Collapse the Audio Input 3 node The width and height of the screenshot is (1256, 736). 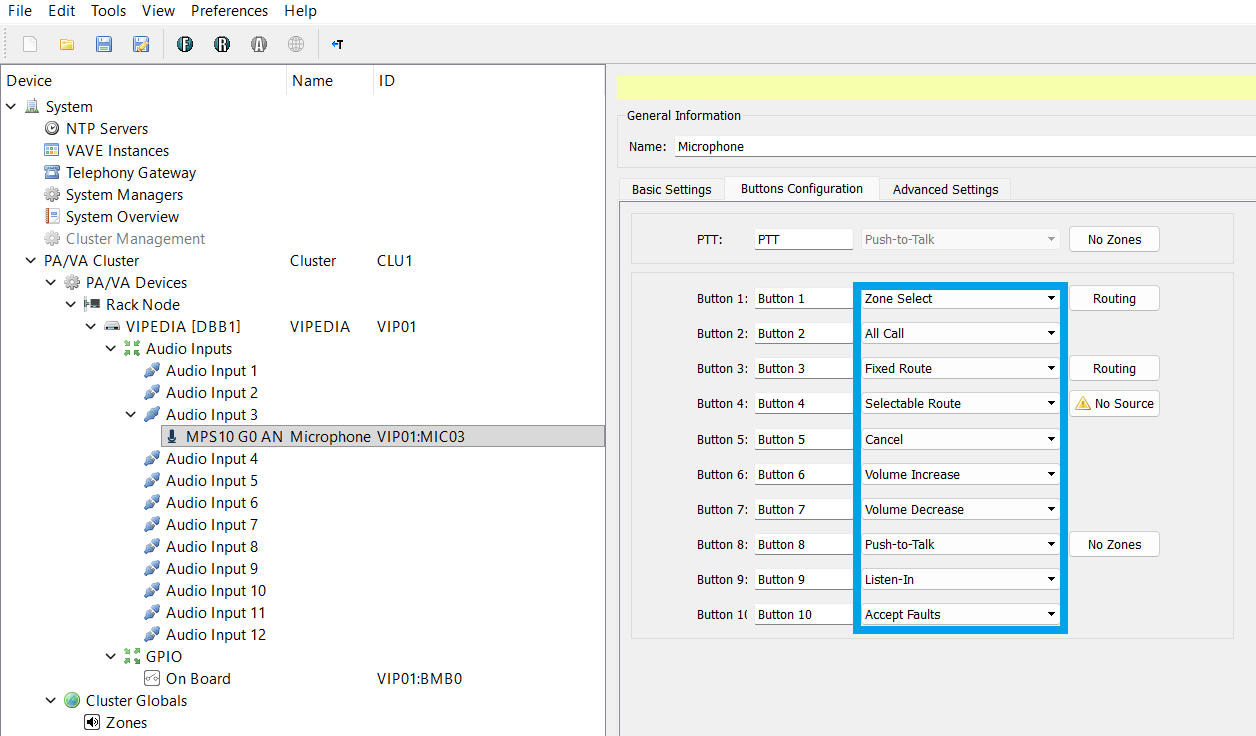pyautogui.click(x=131, y=415)
